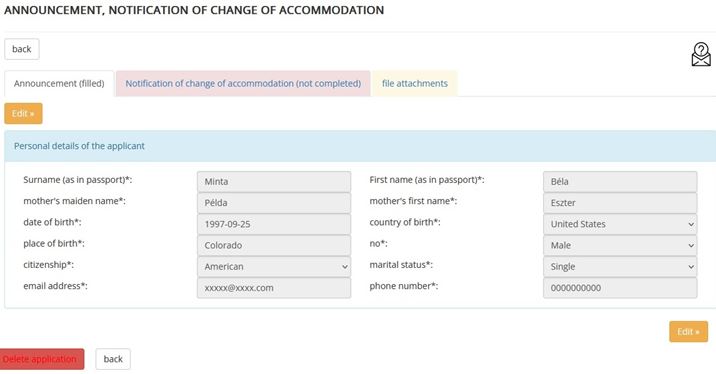Click the bottom back button
Image resolution: width=716 pixels, height=374 pixels.
tap(113, 359)
